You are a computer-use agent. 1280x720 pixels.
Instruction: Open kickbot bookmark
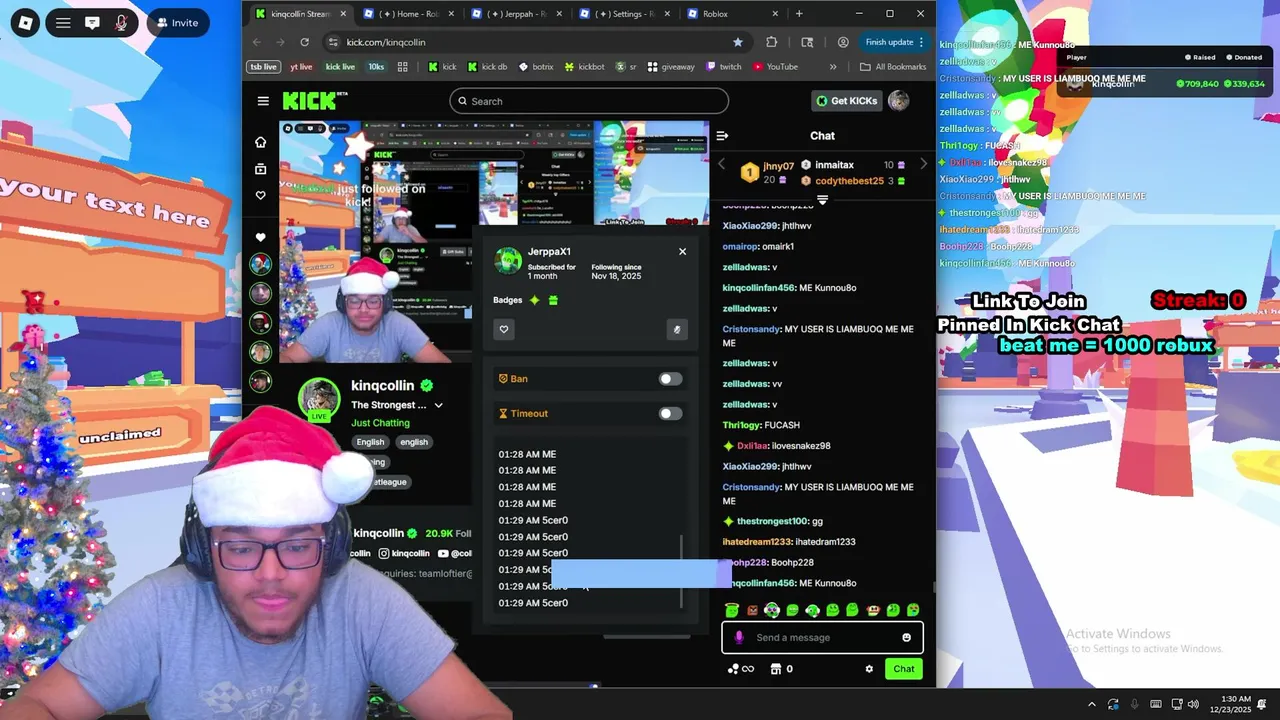click(585, 67)
